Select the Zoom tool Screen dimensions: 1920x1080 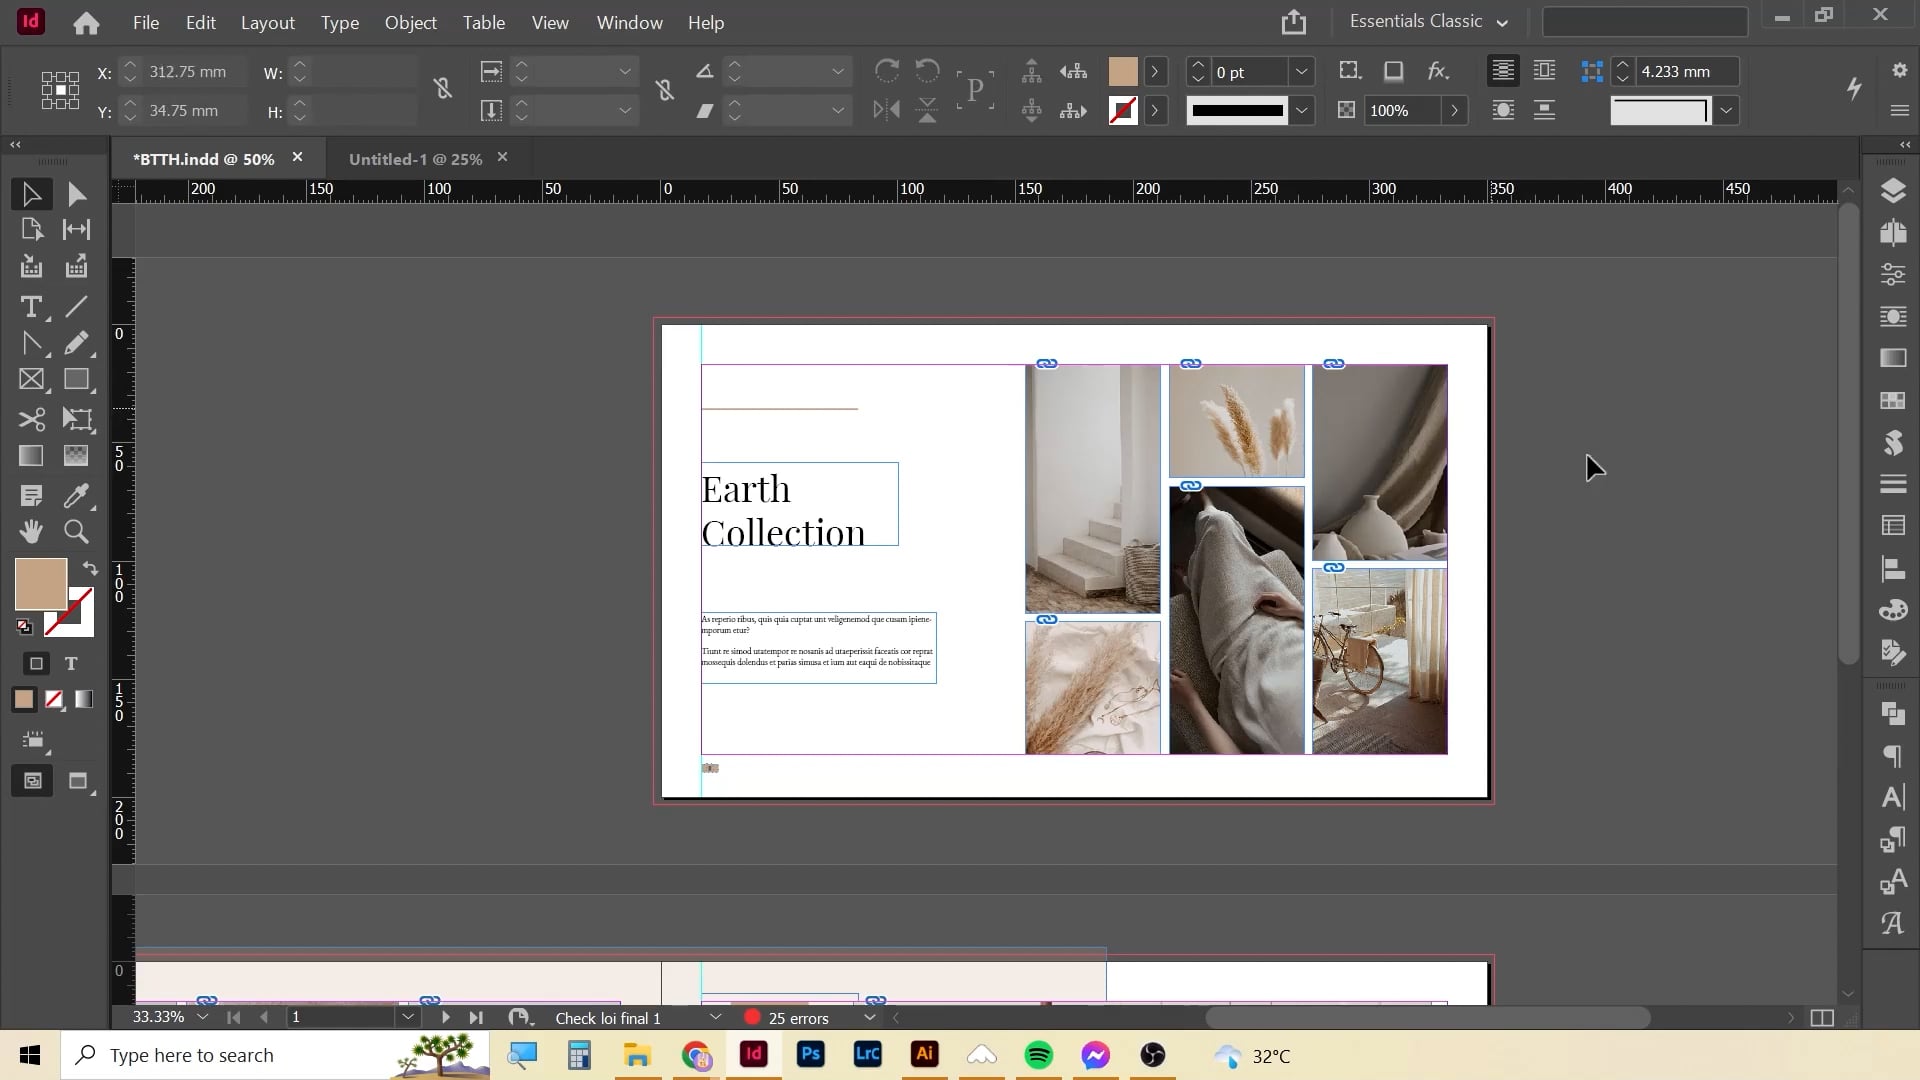(x=76, y=532)
